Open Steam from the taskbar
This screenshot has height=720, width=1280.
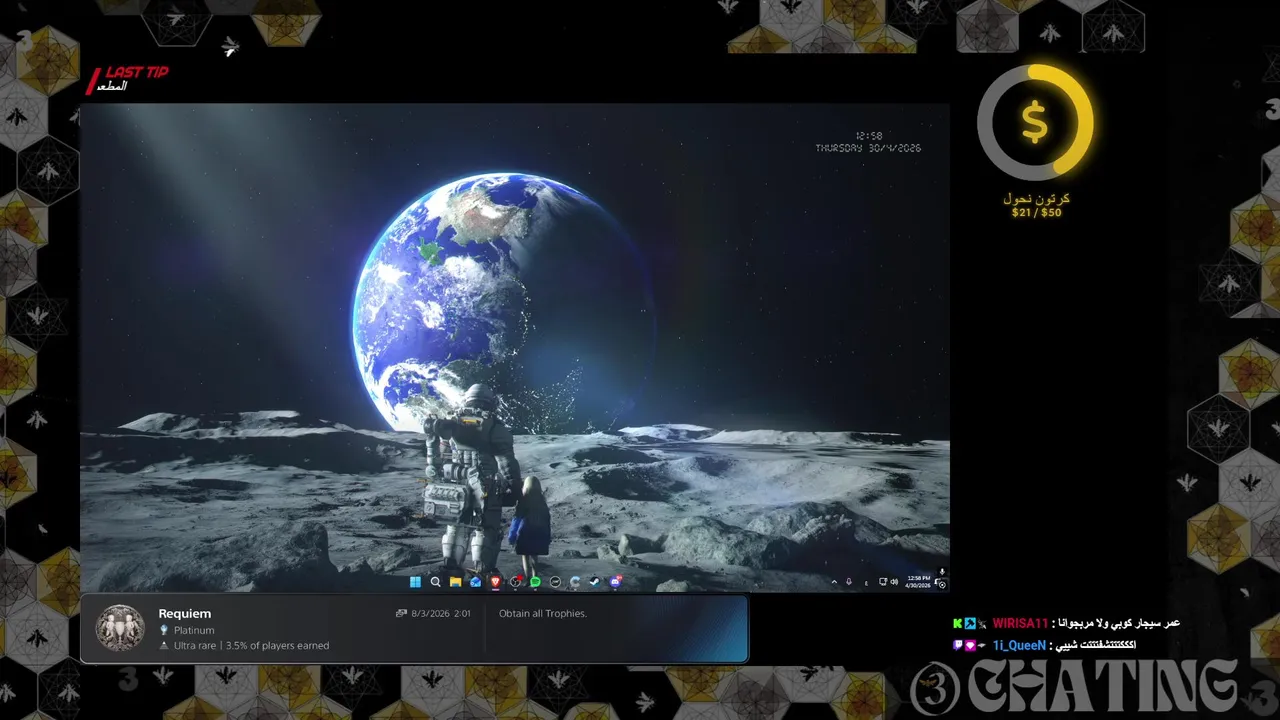click(x=595, y=582)
